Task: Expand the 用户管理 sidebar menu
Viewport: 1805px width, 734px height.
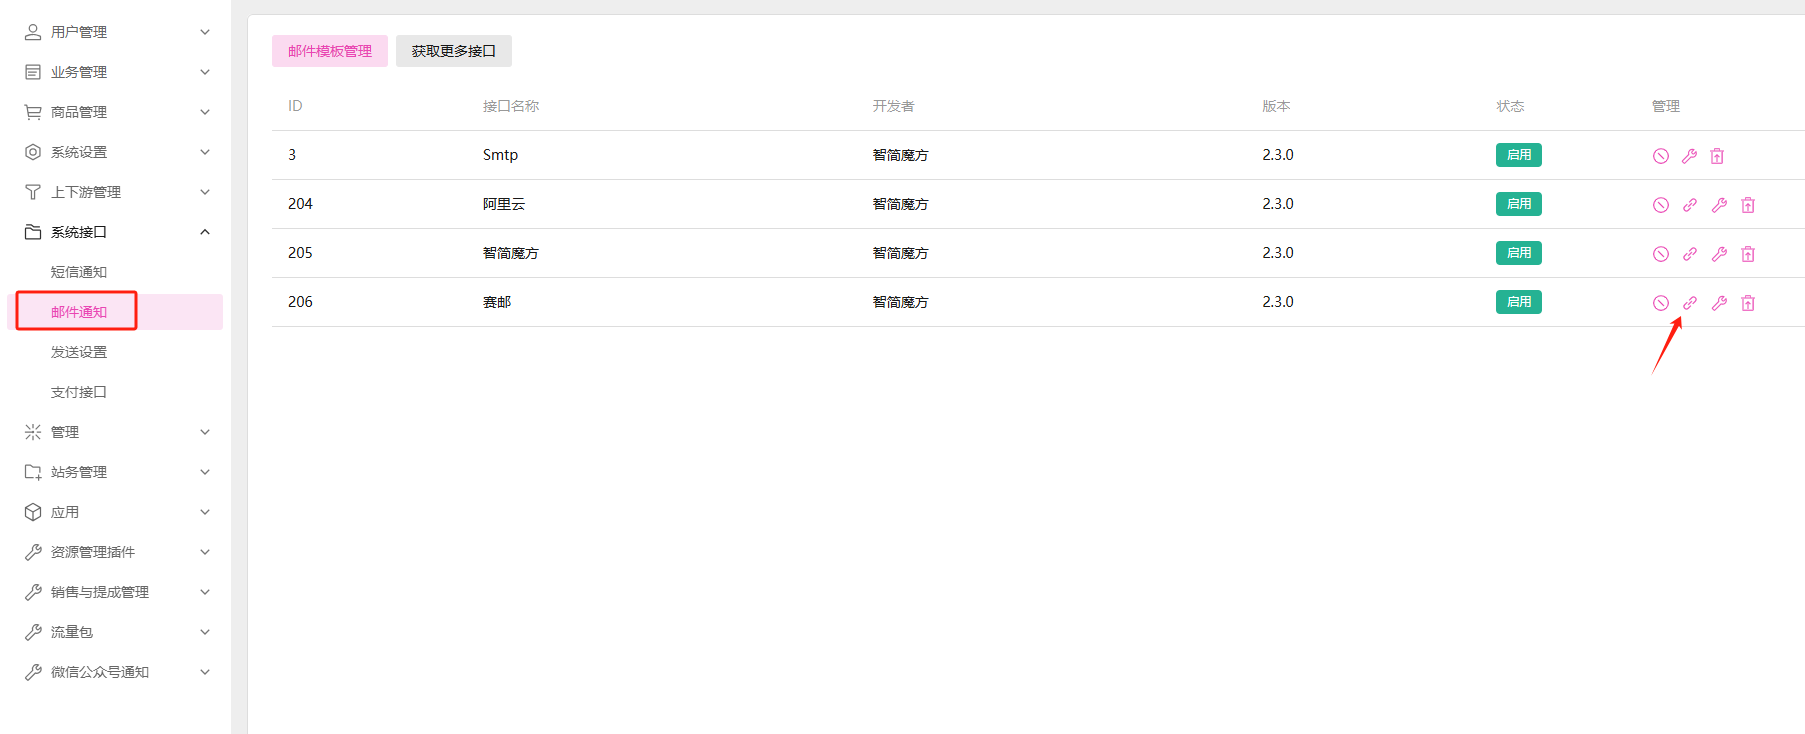Action: click(x=117, y=32)
